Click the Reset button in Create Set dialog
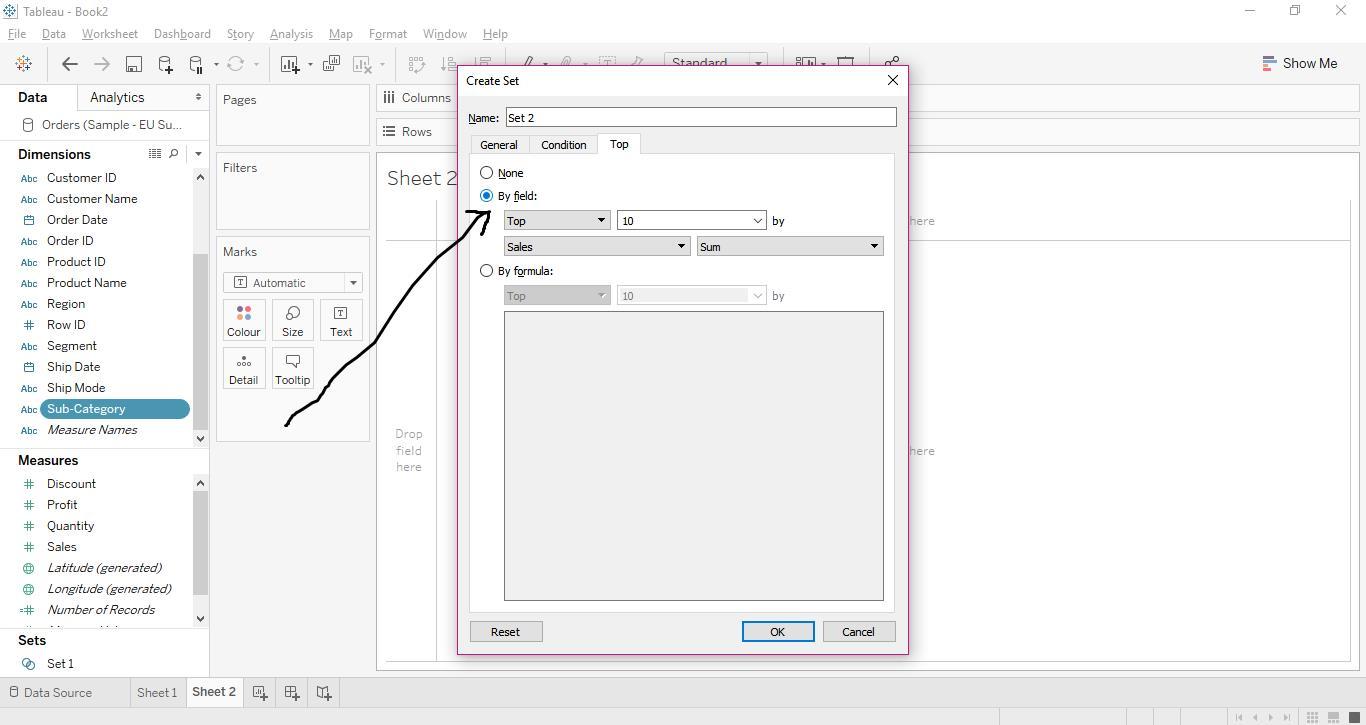Image resolution: width=1366 pixels, height=725 pixels. click(x=506, y=631)
